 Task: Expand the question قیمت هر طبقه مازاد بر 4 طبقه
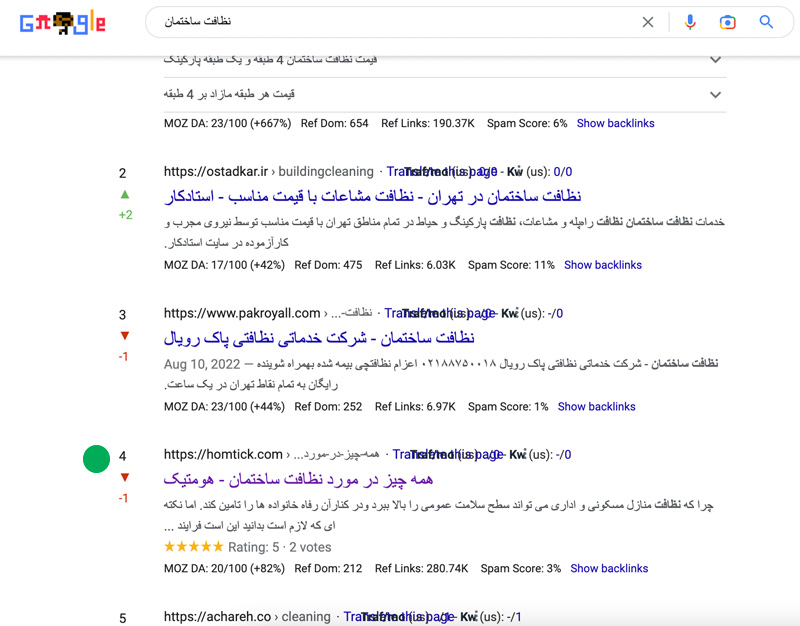coord(715,95)
